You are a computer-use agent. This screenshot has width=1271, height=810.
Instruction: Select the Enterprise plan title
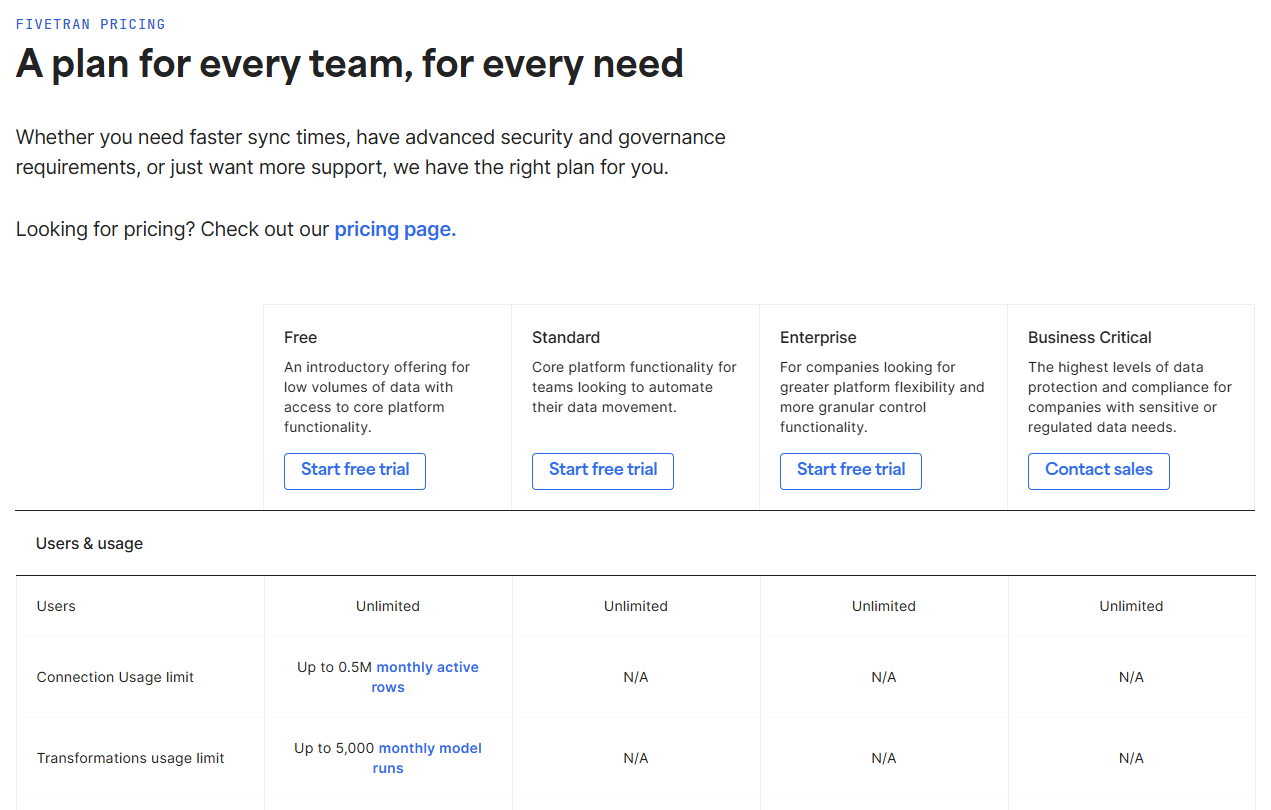(x=818, y=337)
